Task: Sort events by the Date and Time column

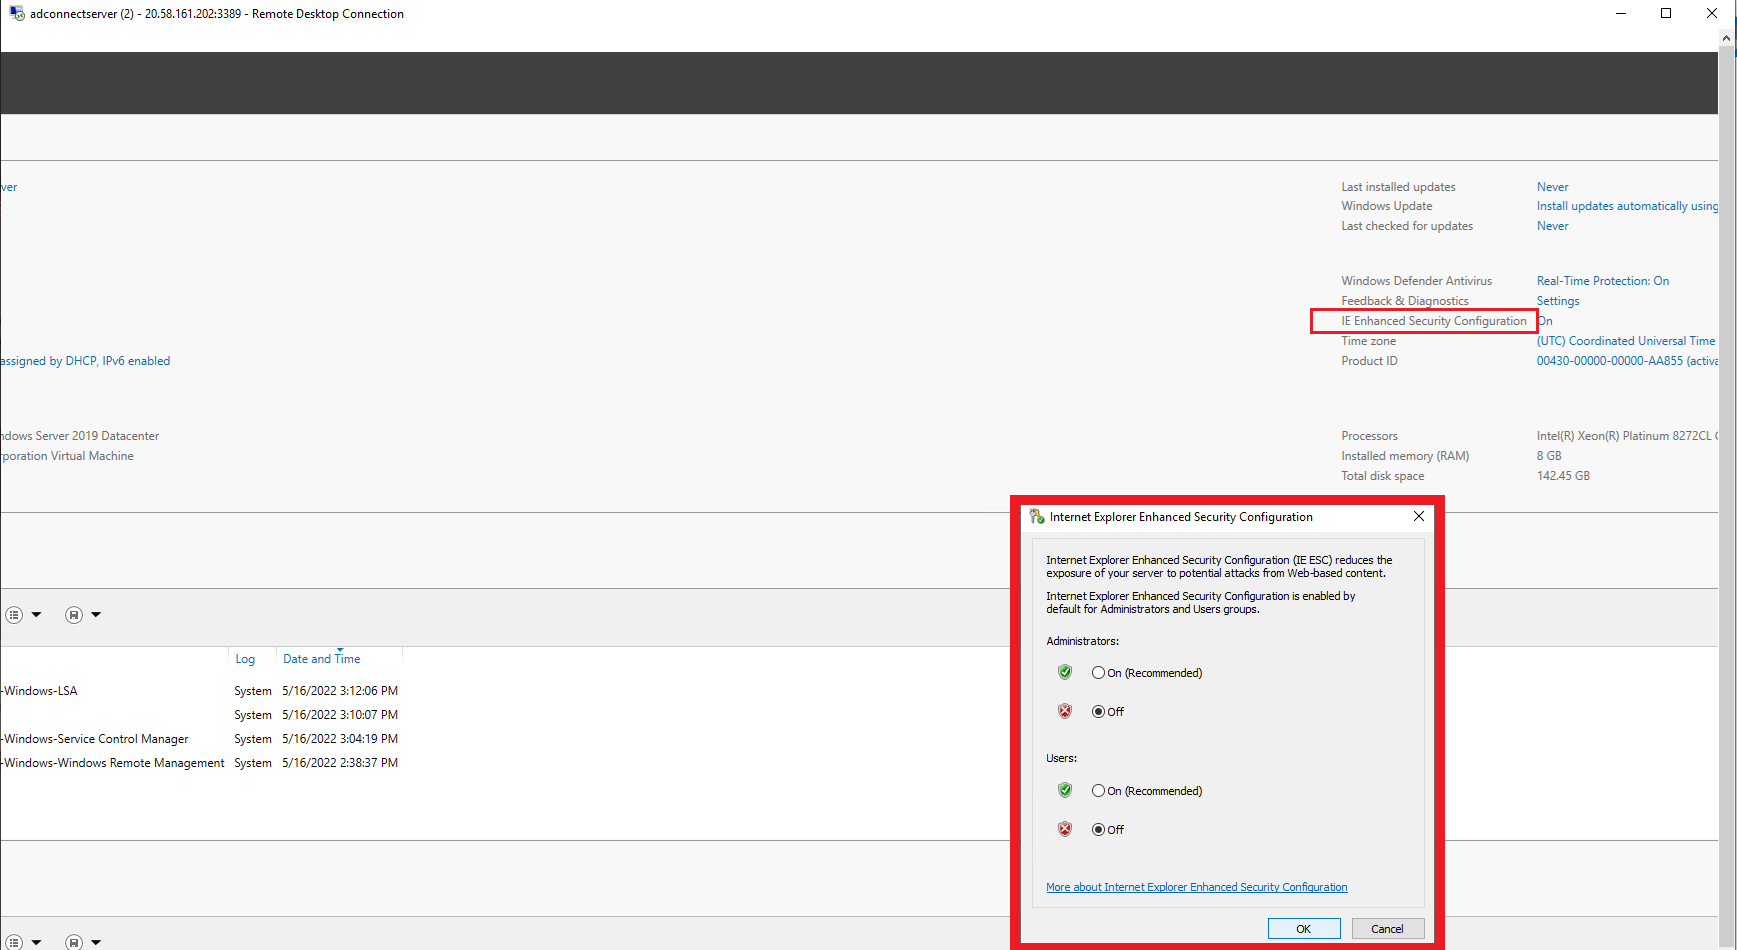Action: 321,658
